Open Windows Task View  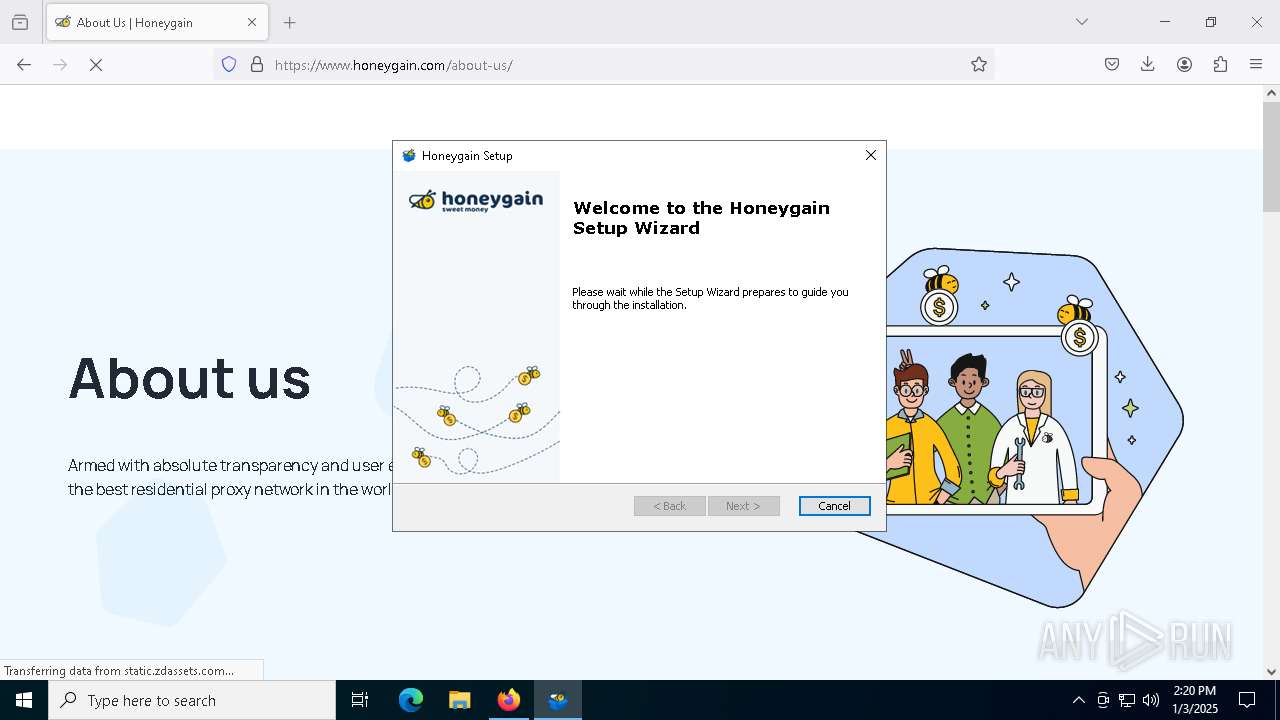tap(360, 700)
